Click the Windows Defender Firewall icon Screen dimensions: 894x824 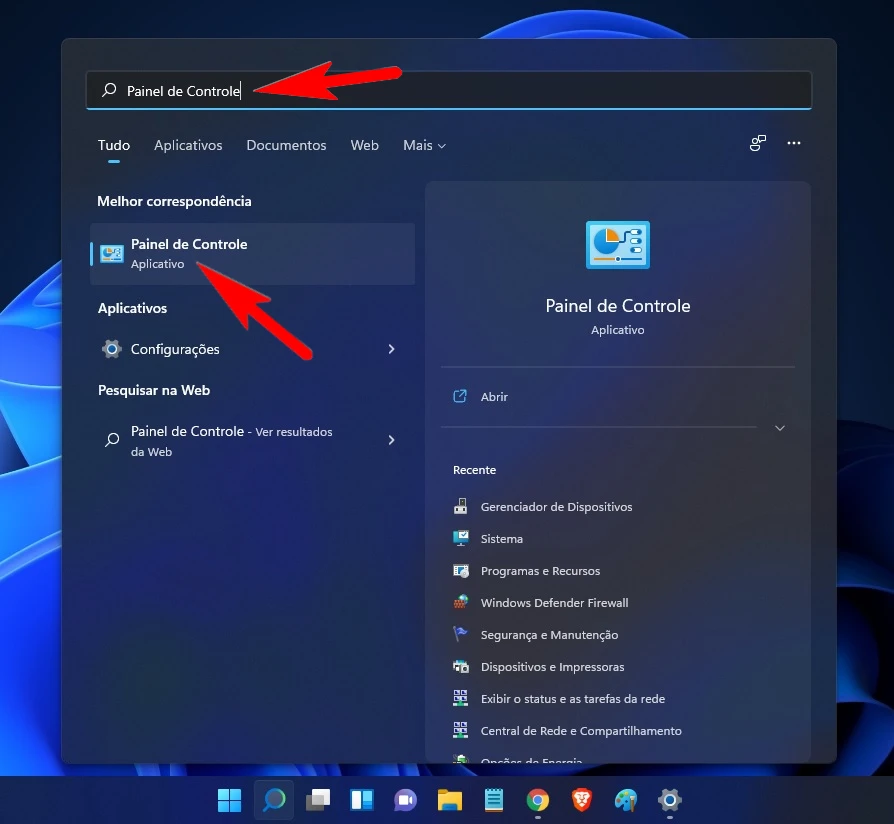point(461,602)
